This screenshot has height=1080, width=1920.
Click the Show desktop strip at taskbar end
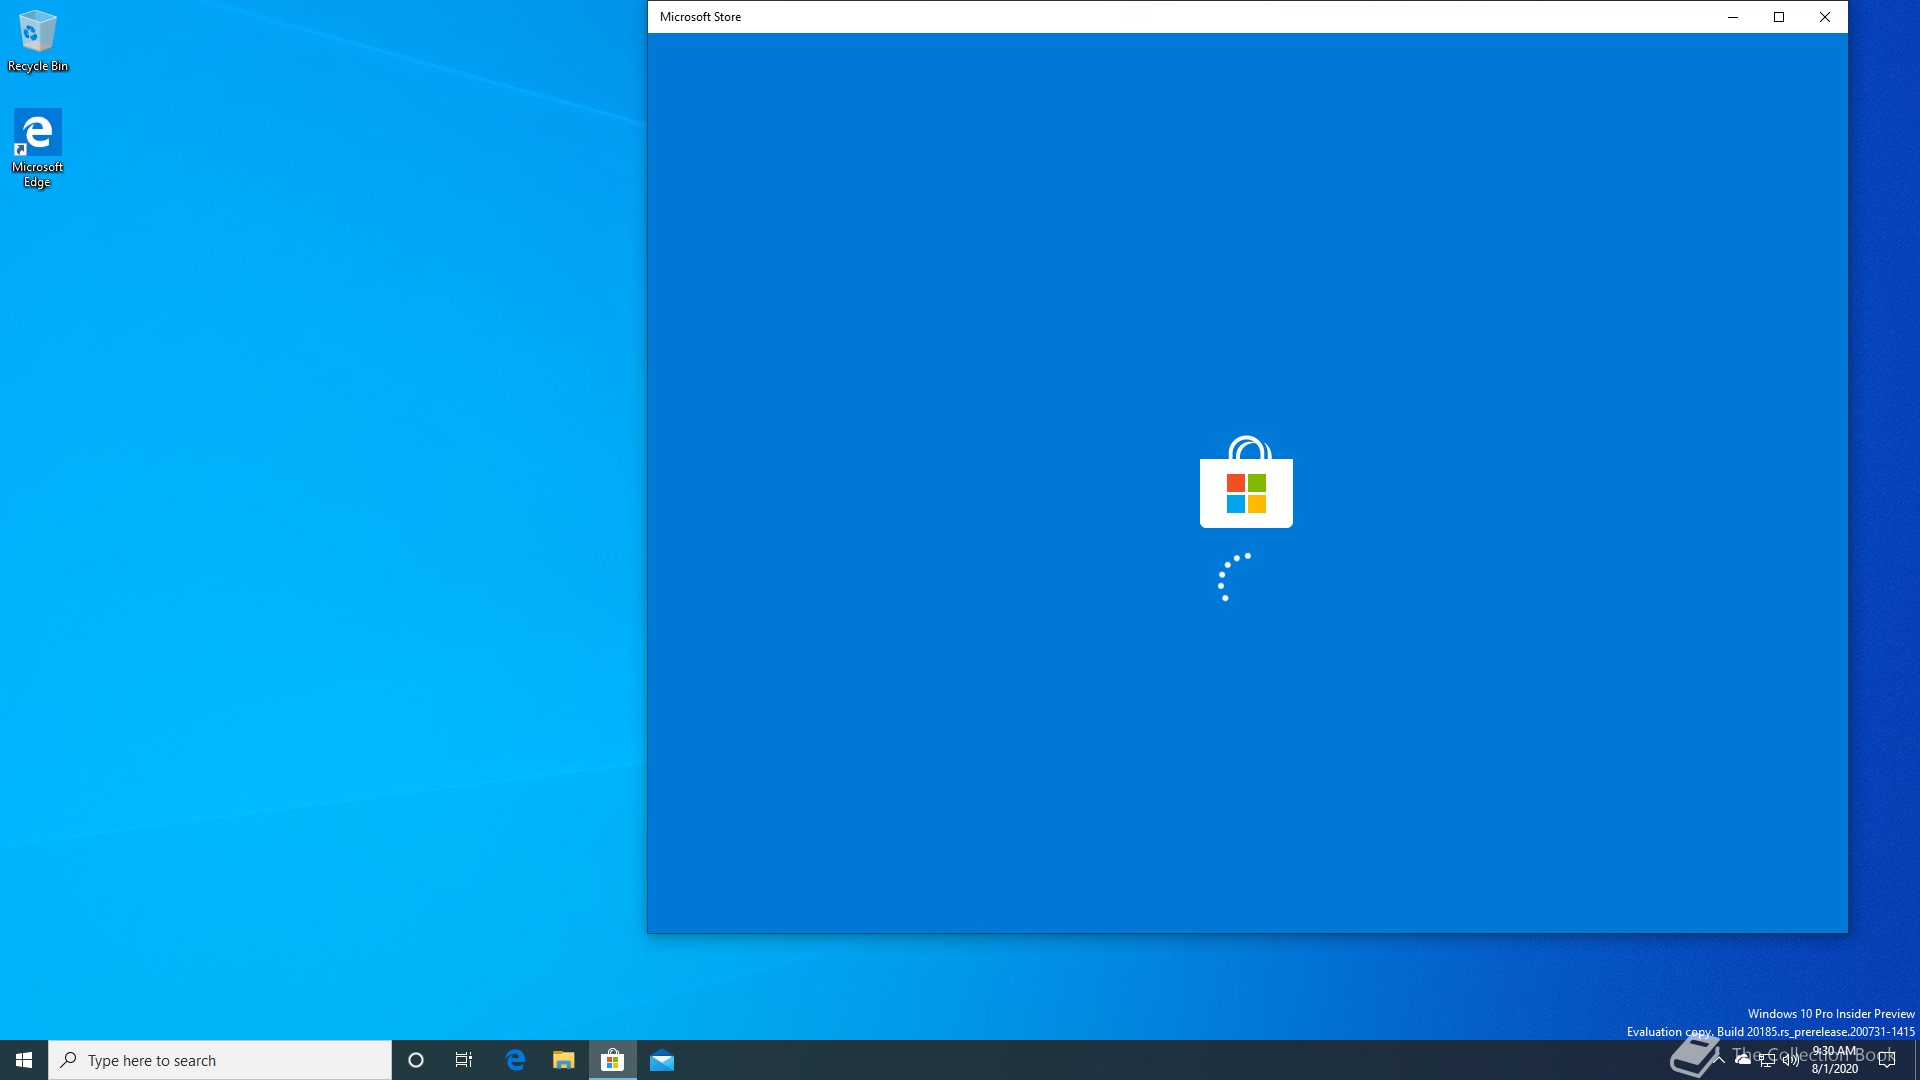tap(1916, 1060)
